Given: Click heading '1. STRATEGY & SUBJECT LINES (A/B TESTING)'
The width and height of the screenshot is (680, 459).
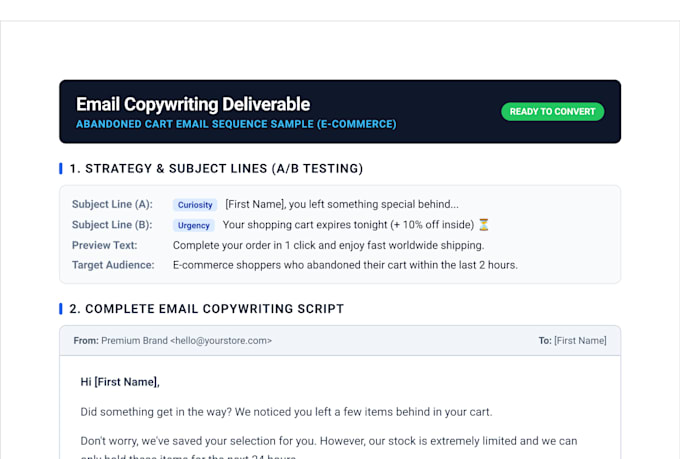Looking at the screenshot, I should tap(216, 168).
